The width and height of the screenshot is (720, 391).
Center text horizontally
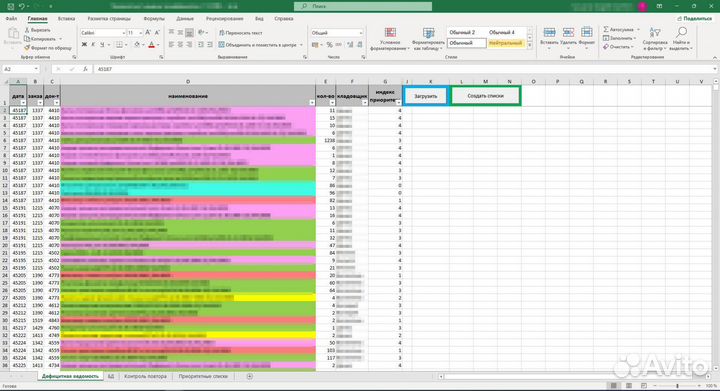click(x=180, y=45)
